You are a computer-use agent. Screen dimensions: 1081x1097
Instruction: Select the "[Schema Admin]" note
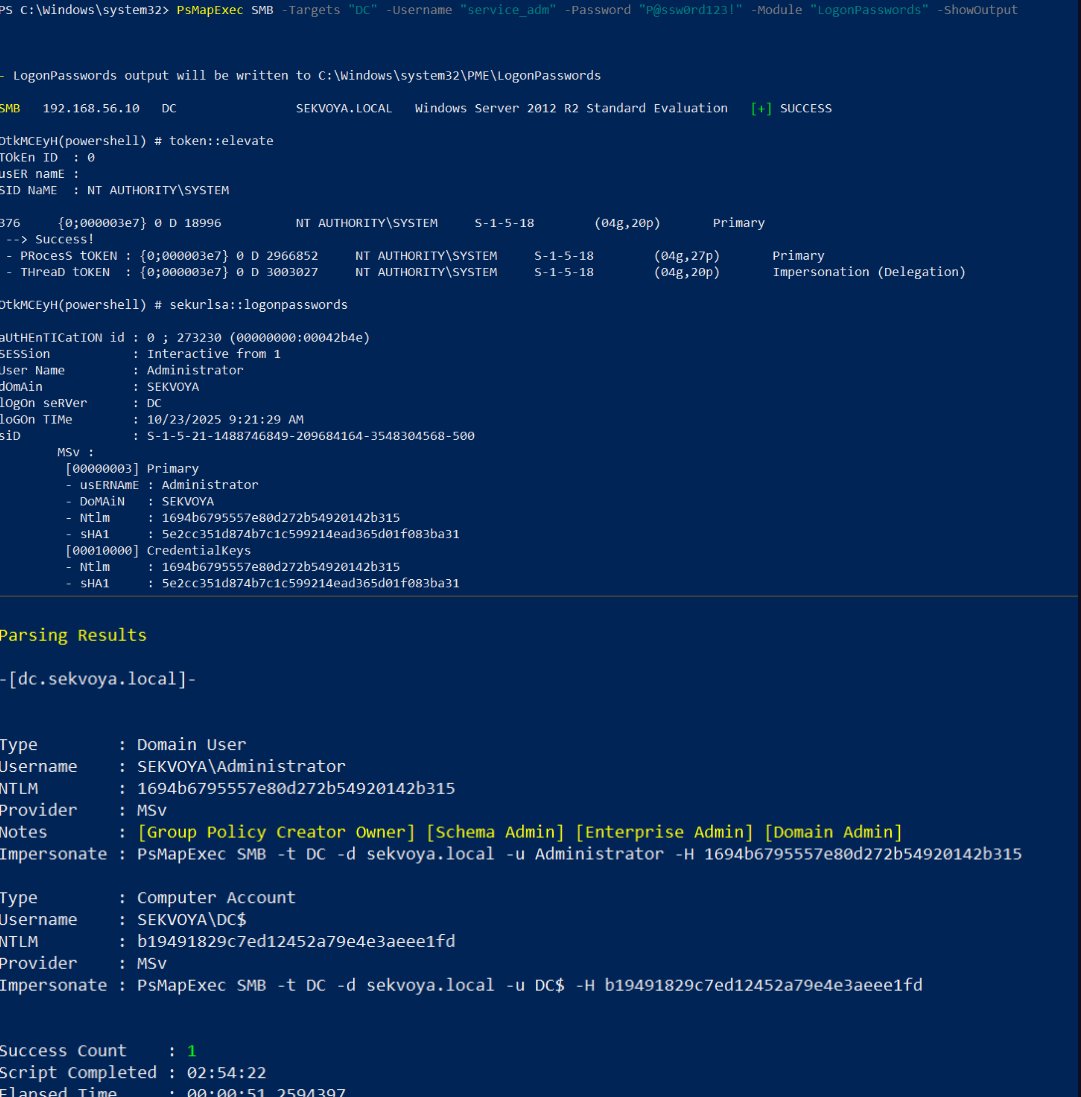point(495,833)
